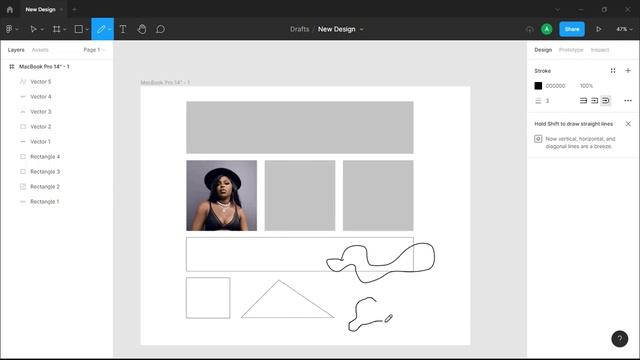Open New Design file name dropdown
This screenshot has width=640, height=360.
point(362,29)
